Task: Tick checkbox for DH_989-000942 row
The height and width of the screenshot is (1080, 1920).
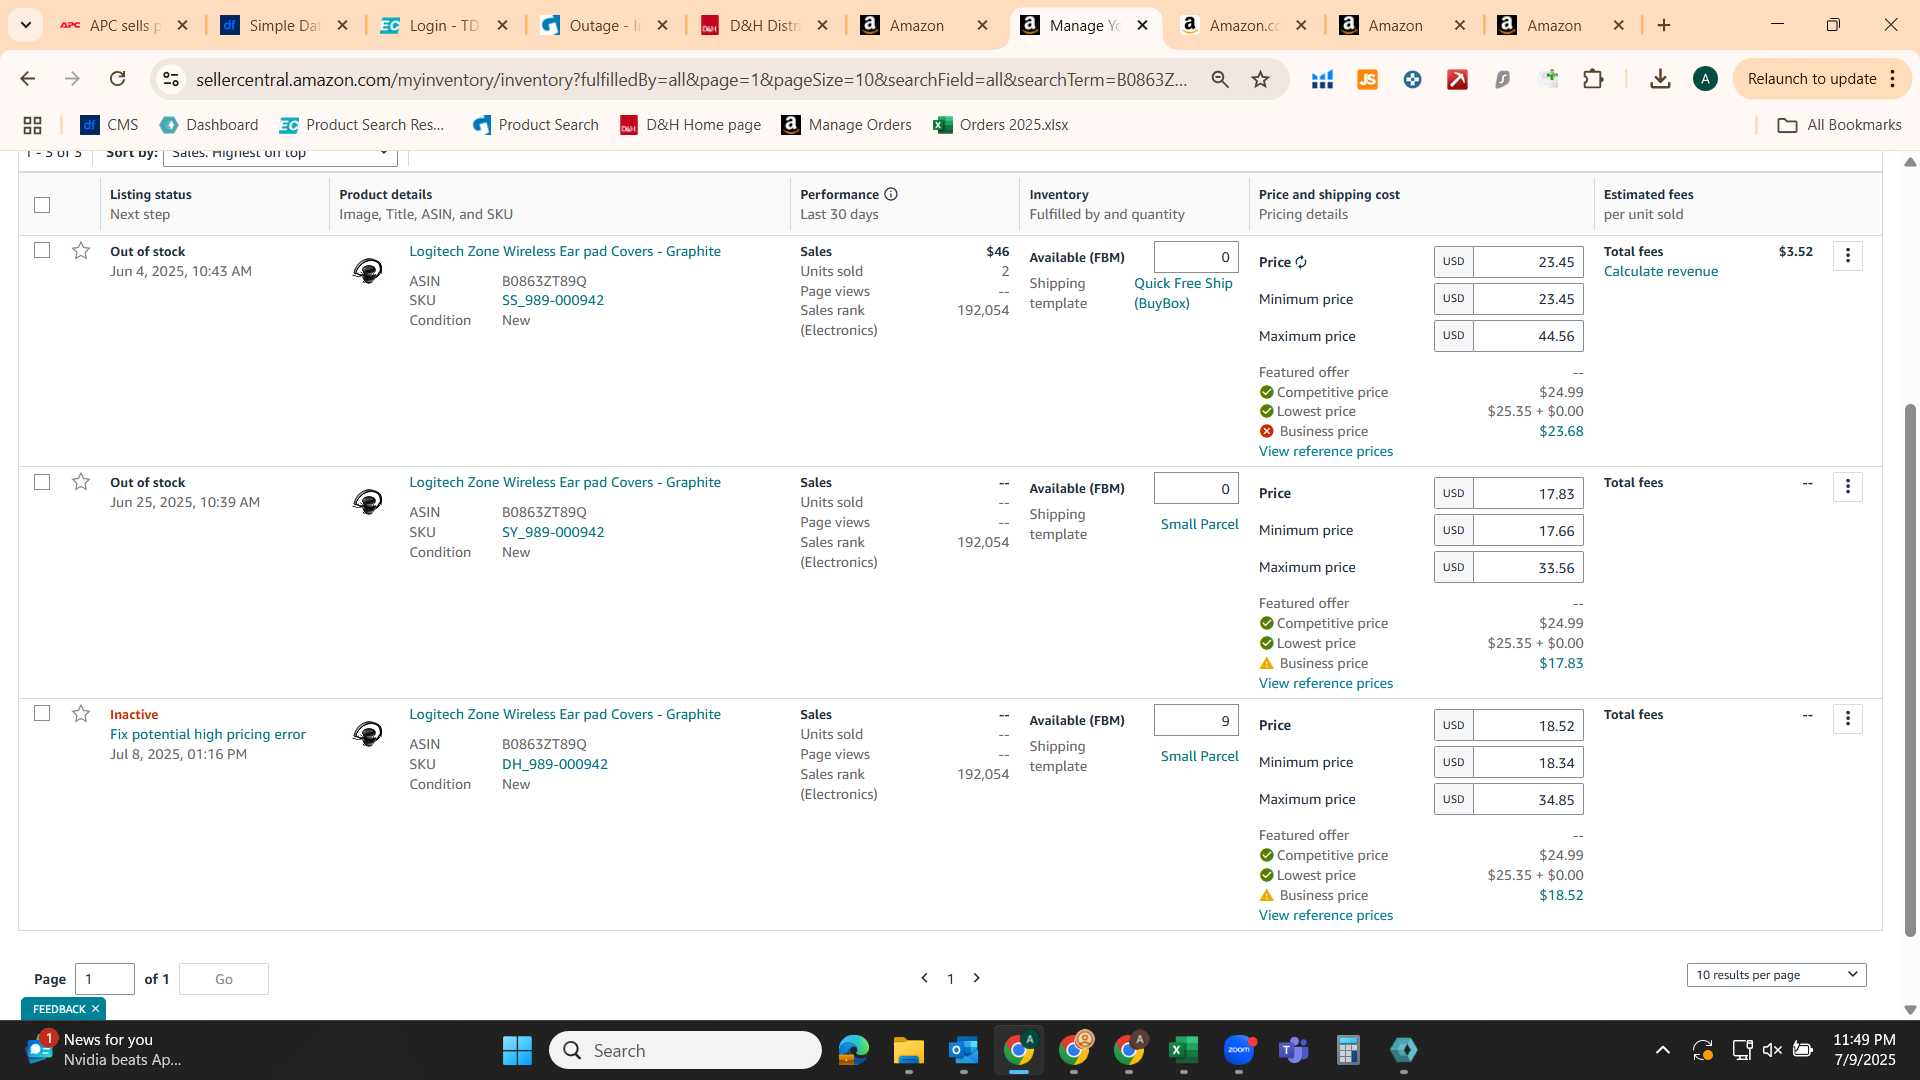Action: coord(42,713)
